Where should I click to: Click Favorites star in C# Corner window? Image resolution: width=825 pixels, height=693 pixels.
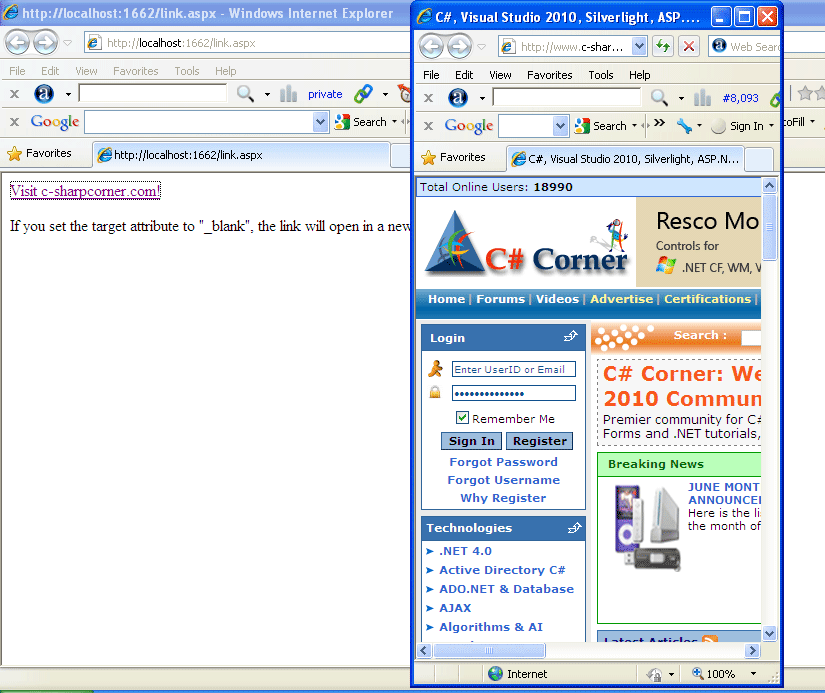429,157
